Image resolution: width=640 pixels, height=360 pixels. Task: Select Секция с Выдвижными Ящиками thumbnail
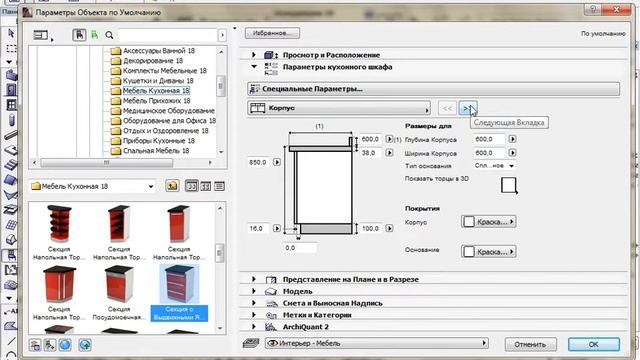179,293
